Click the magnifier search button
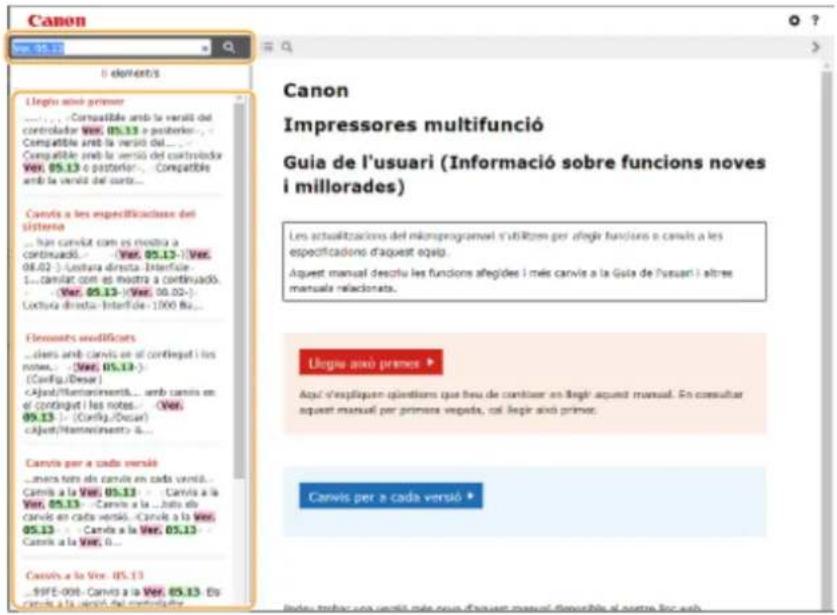The height and width of the screenshot is (615, 837). pyautogui.click(x=229, y=48)
